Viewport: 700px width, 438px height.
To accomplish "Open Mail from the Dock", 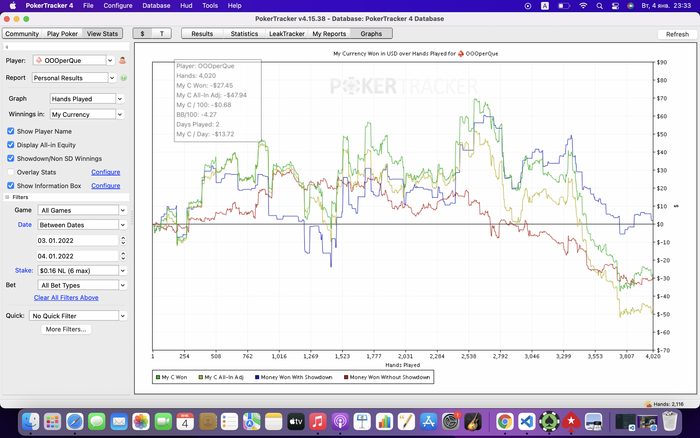I will pyautogui.click(x=119, y=421).
